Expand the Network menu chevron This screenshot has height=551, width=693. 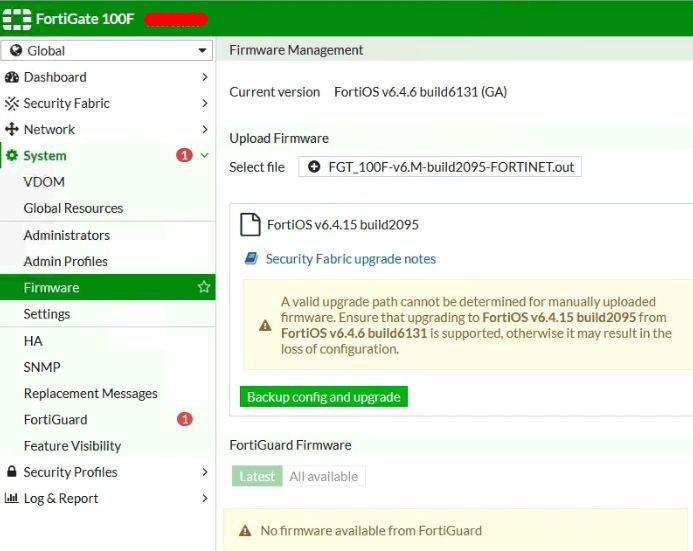pyautogui.click(x=205, y=129)
